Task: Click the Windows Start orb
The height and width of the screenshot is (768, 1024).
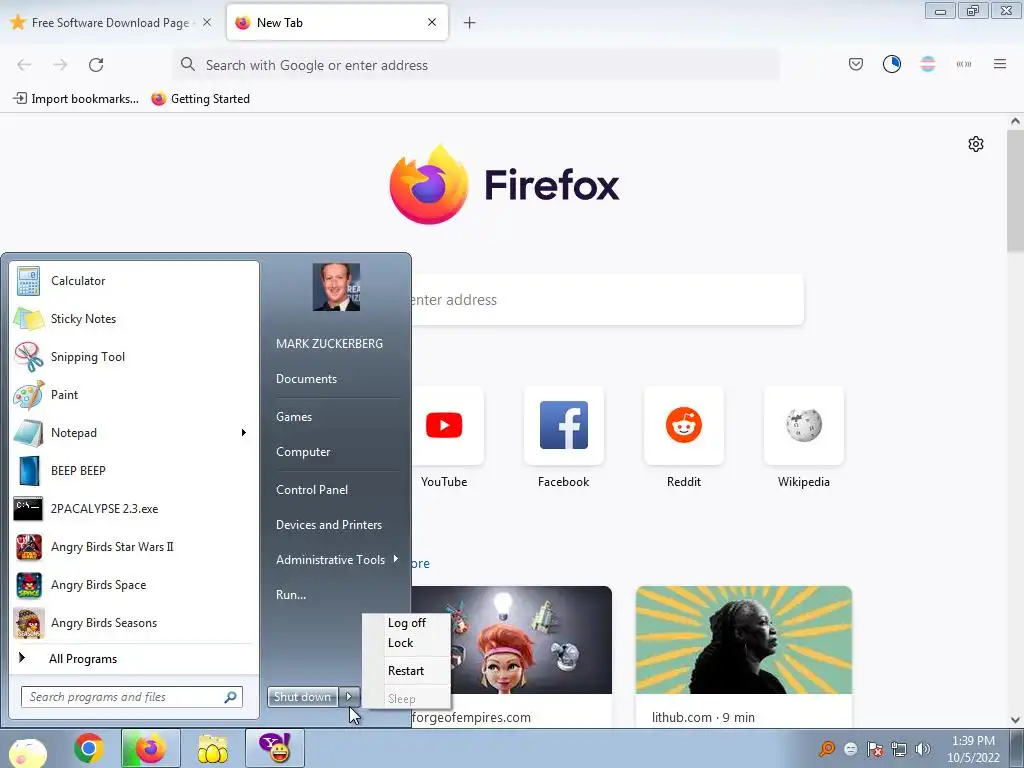Action: 27,751
